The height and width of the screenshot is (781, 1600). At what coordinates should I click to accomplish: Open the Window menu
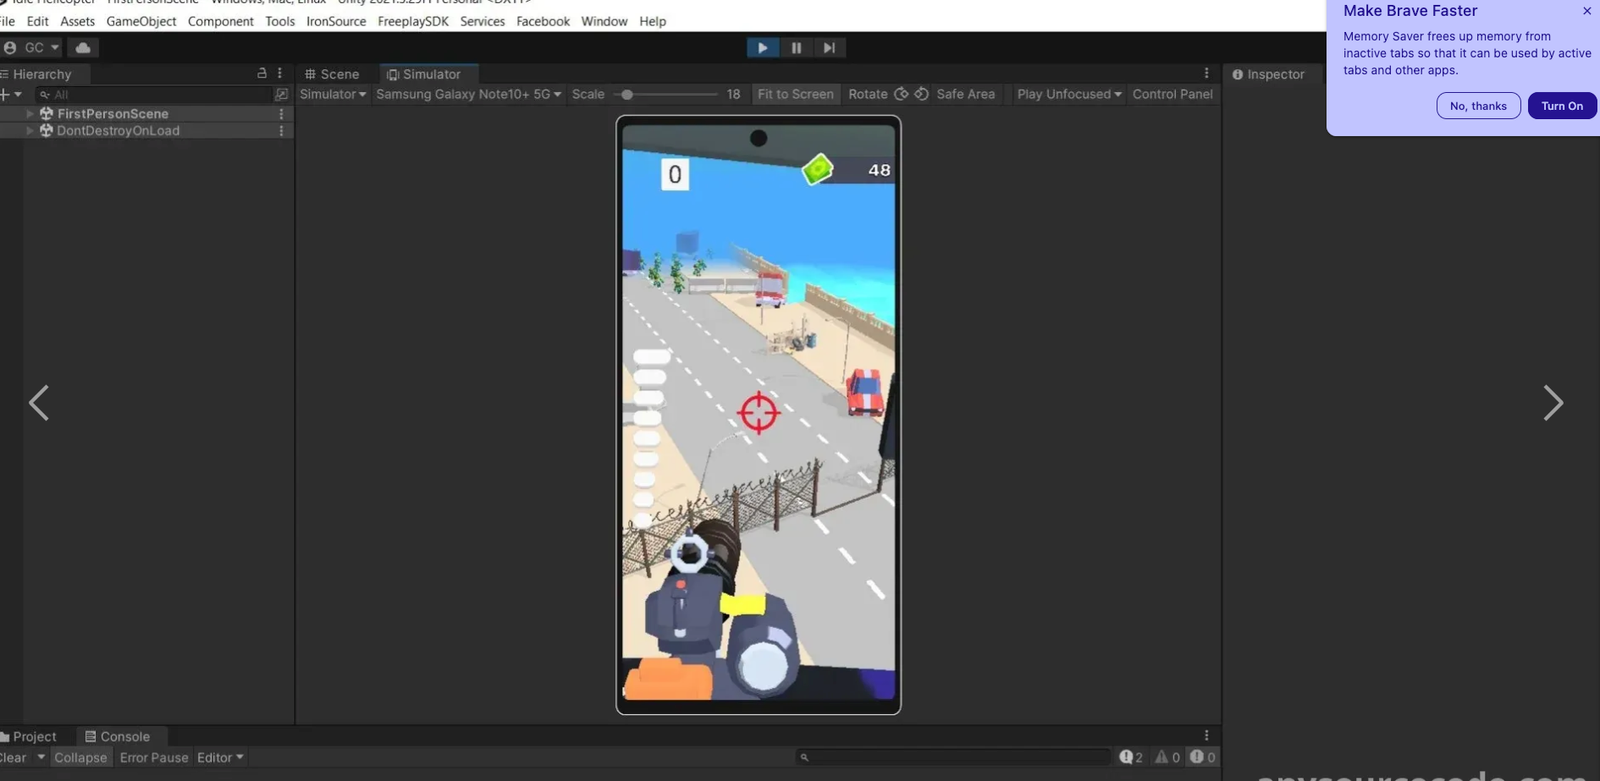pyautogui.click(x=604, y=21)
